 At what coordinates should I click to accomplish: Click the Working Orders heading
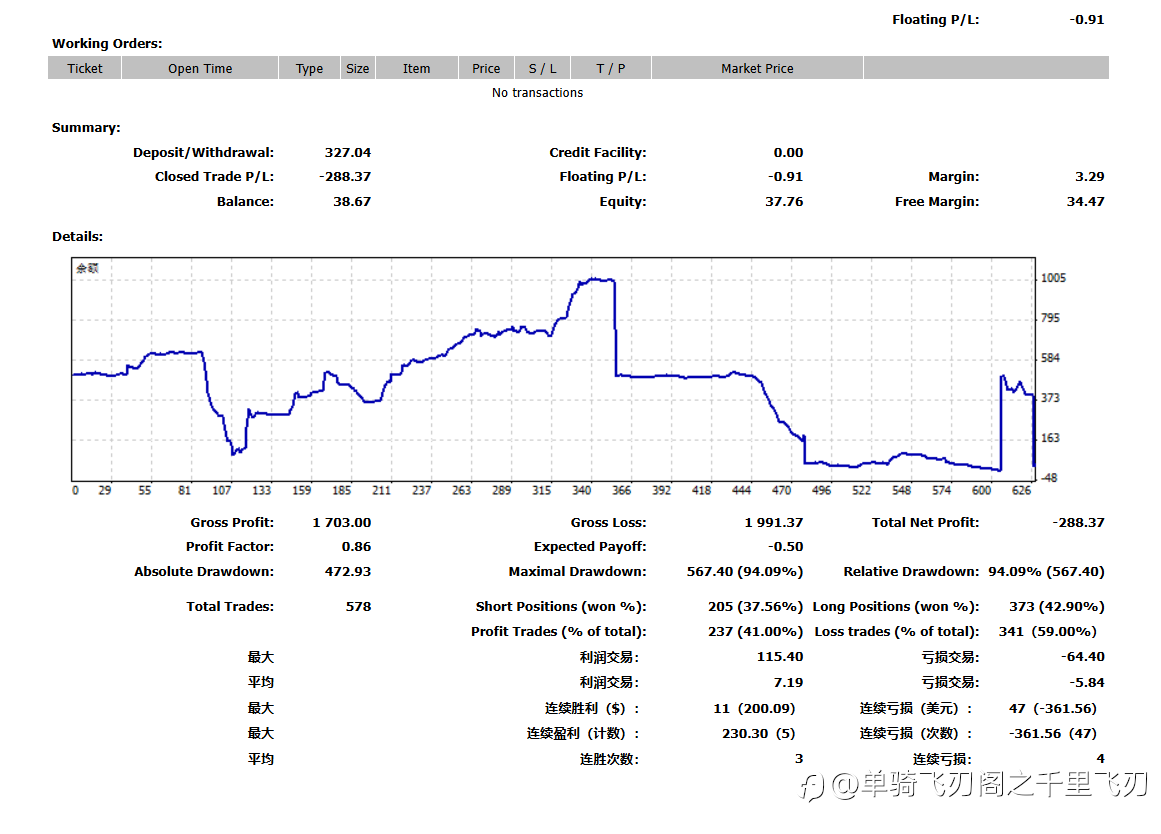tap(107, 44)
